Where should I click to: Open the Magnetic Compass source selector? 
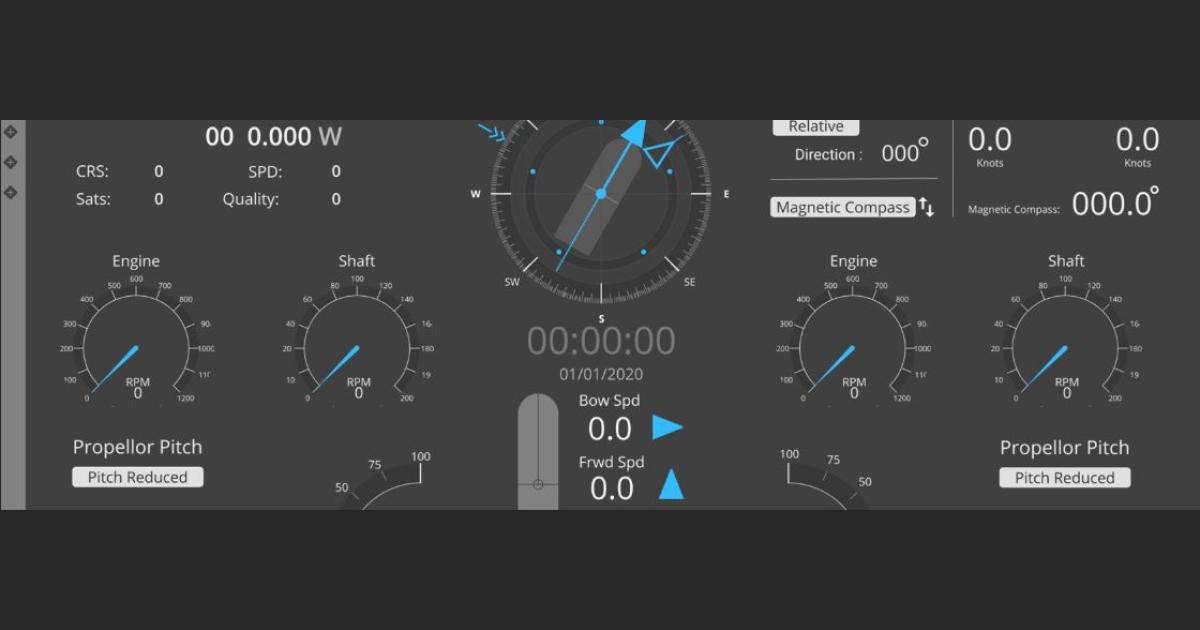click(841, 207)
